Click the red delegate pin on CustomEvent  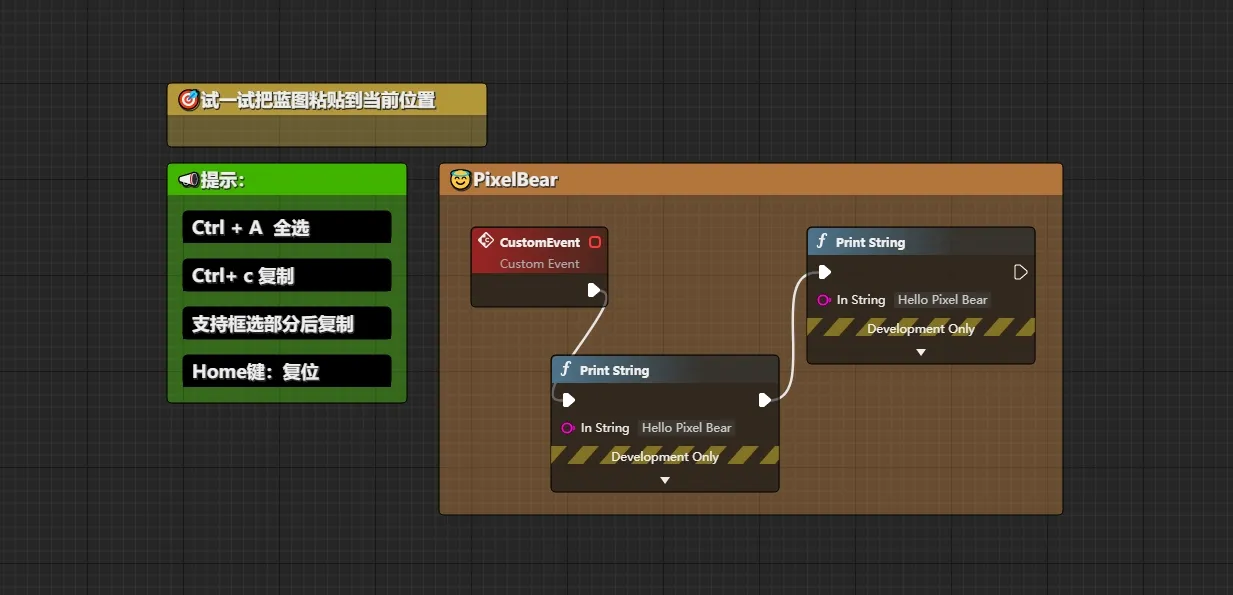click(x=595, y=242)
